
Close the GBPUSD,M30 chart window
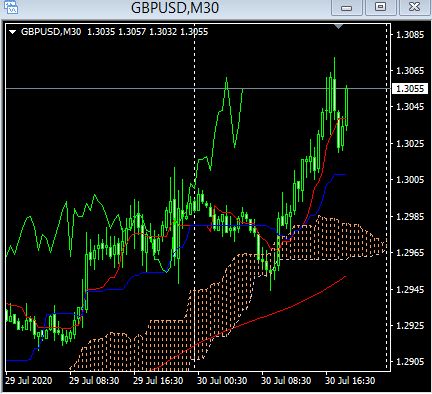(x=414, y=7)
